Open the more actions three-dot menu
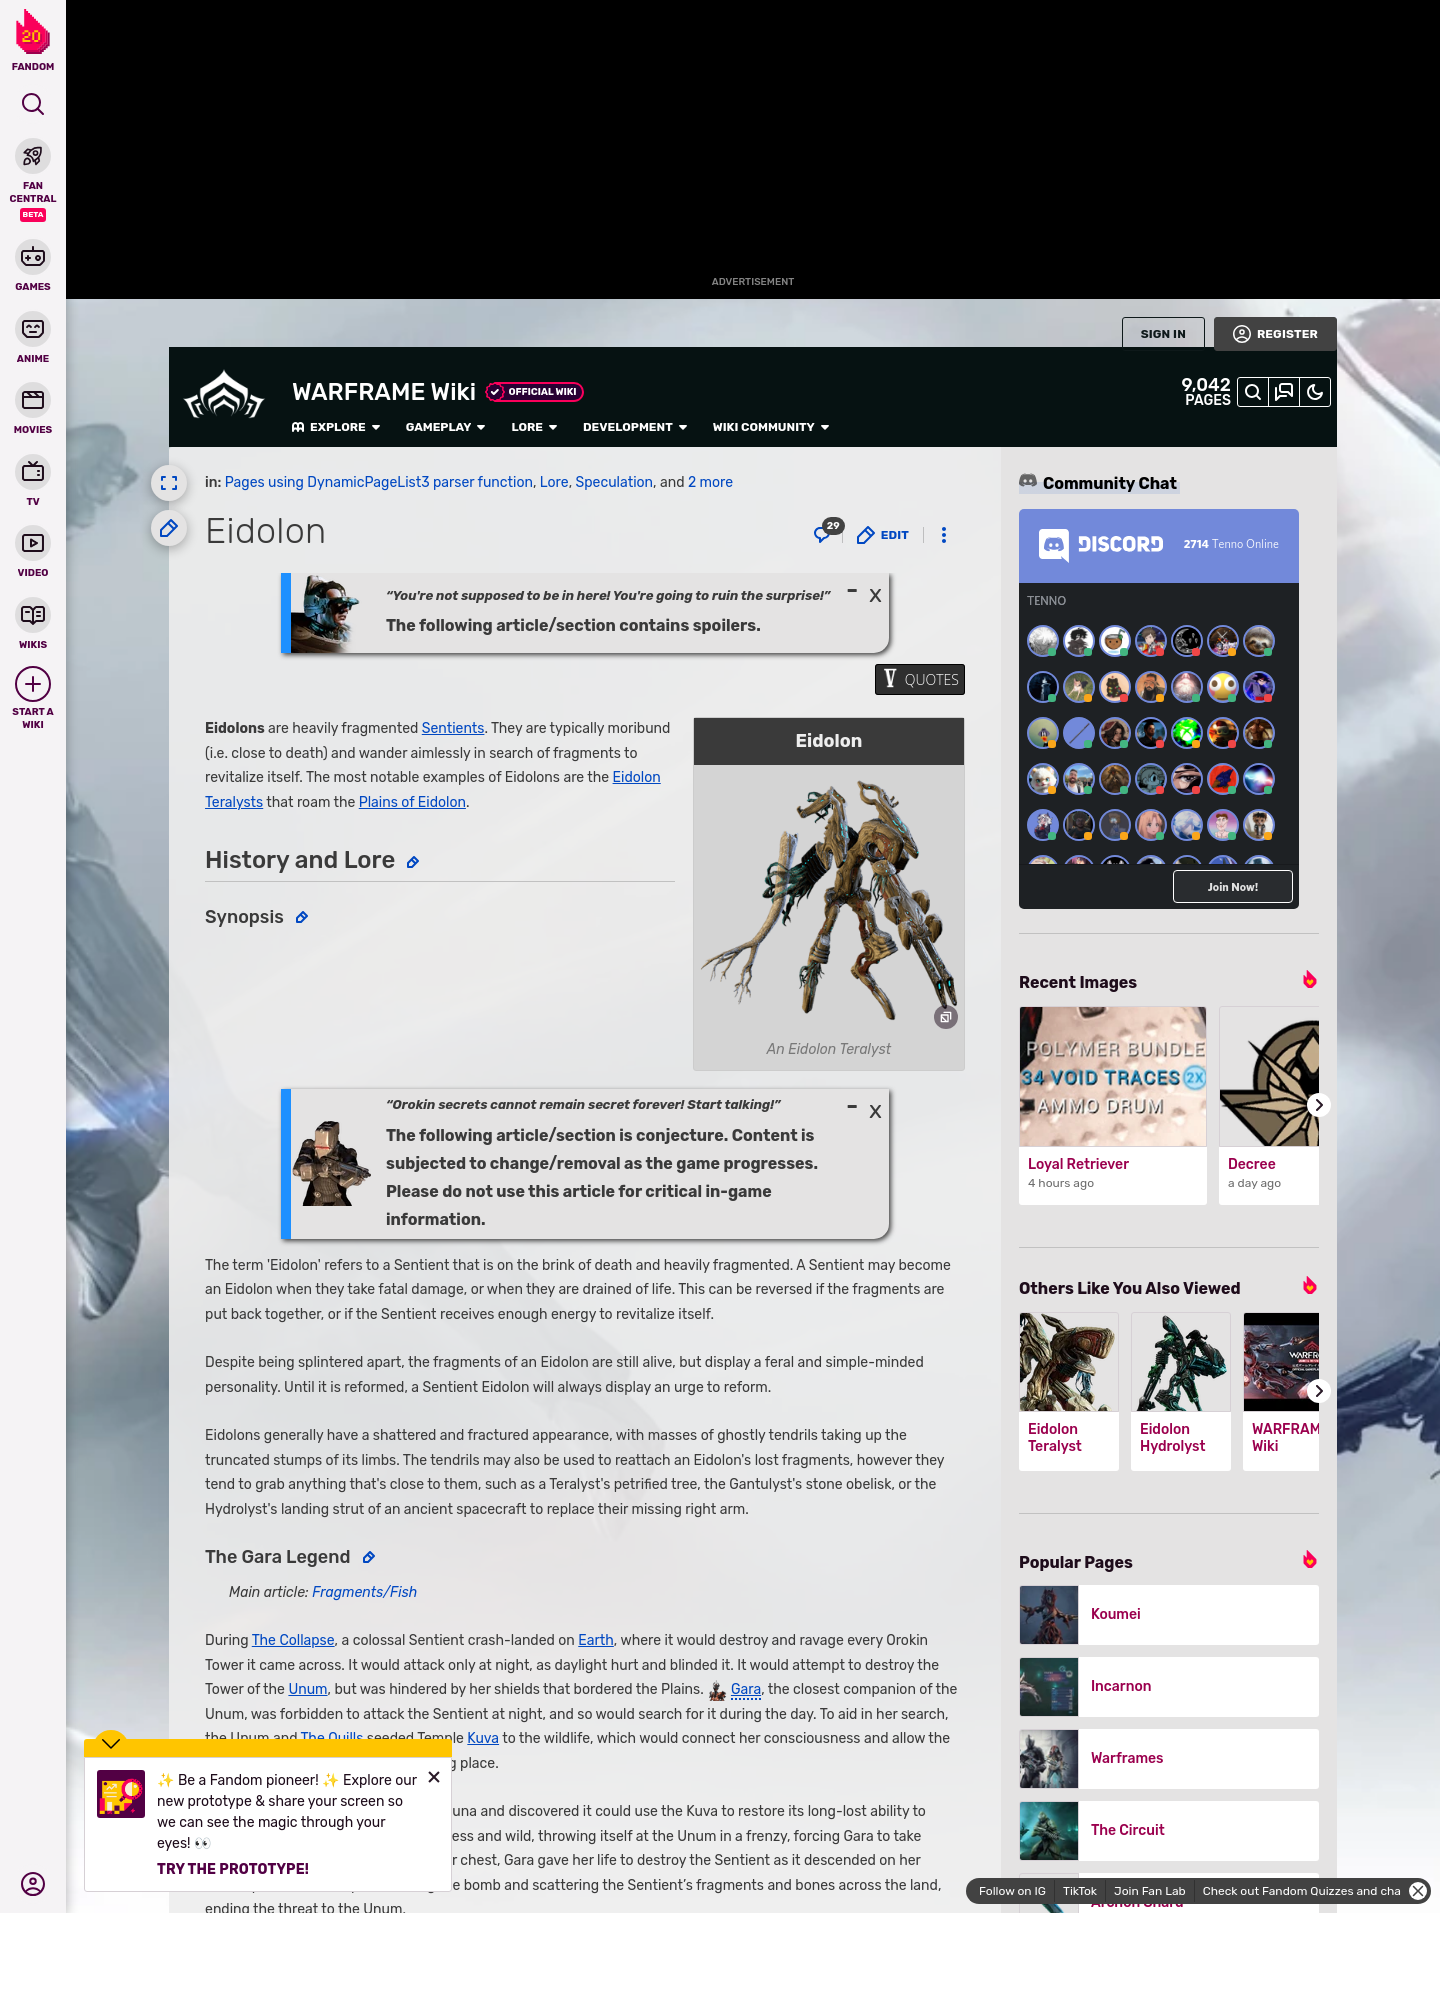This screenshot has width=1440, height=2000. point(943,535)
